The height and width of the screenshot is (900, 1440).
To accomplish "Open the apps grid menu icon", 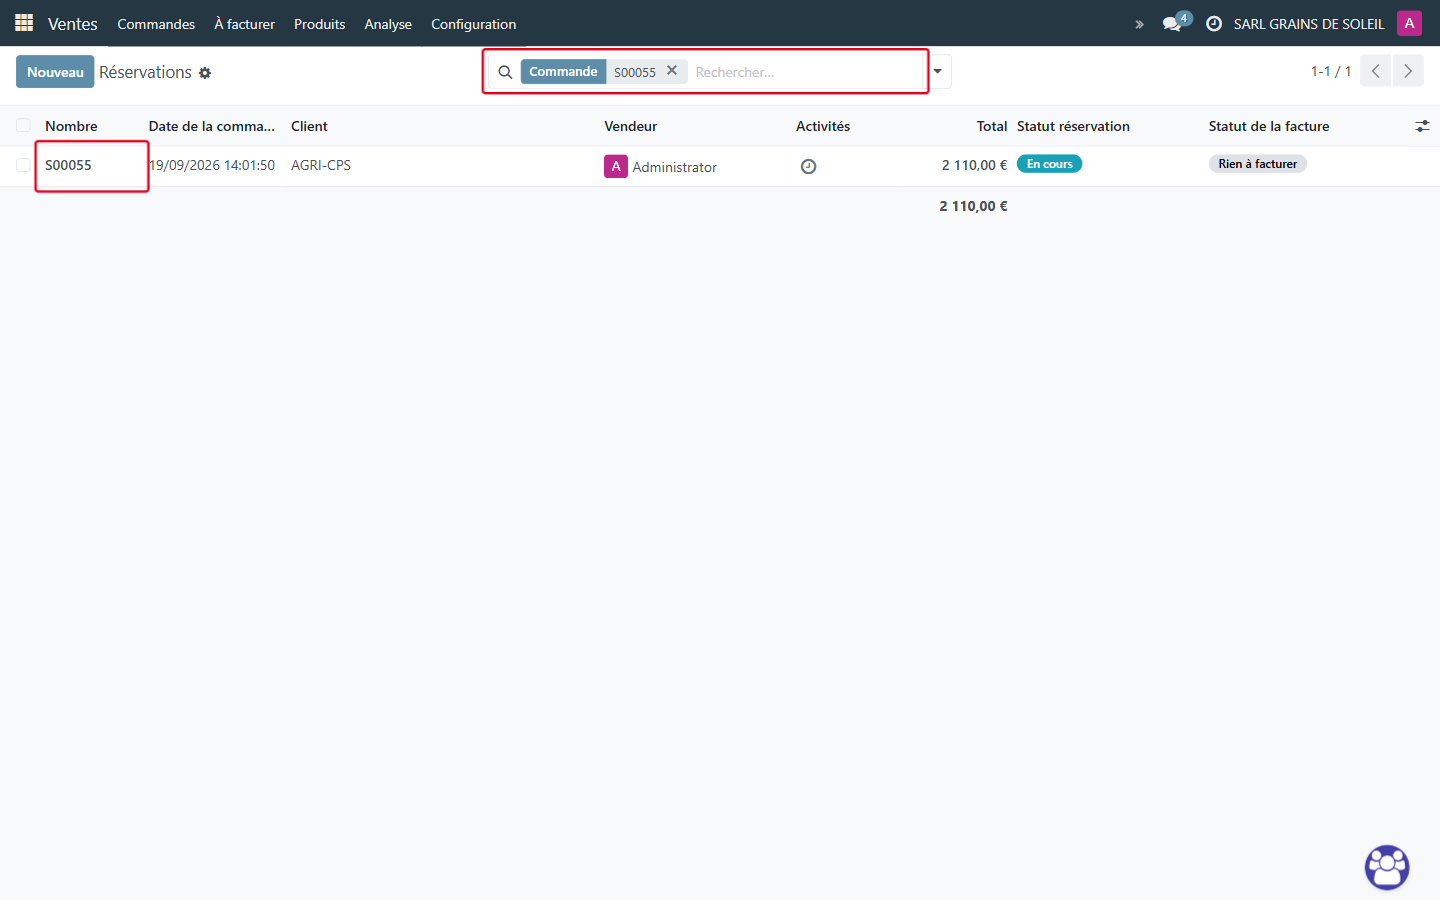I will click(24, 23).
